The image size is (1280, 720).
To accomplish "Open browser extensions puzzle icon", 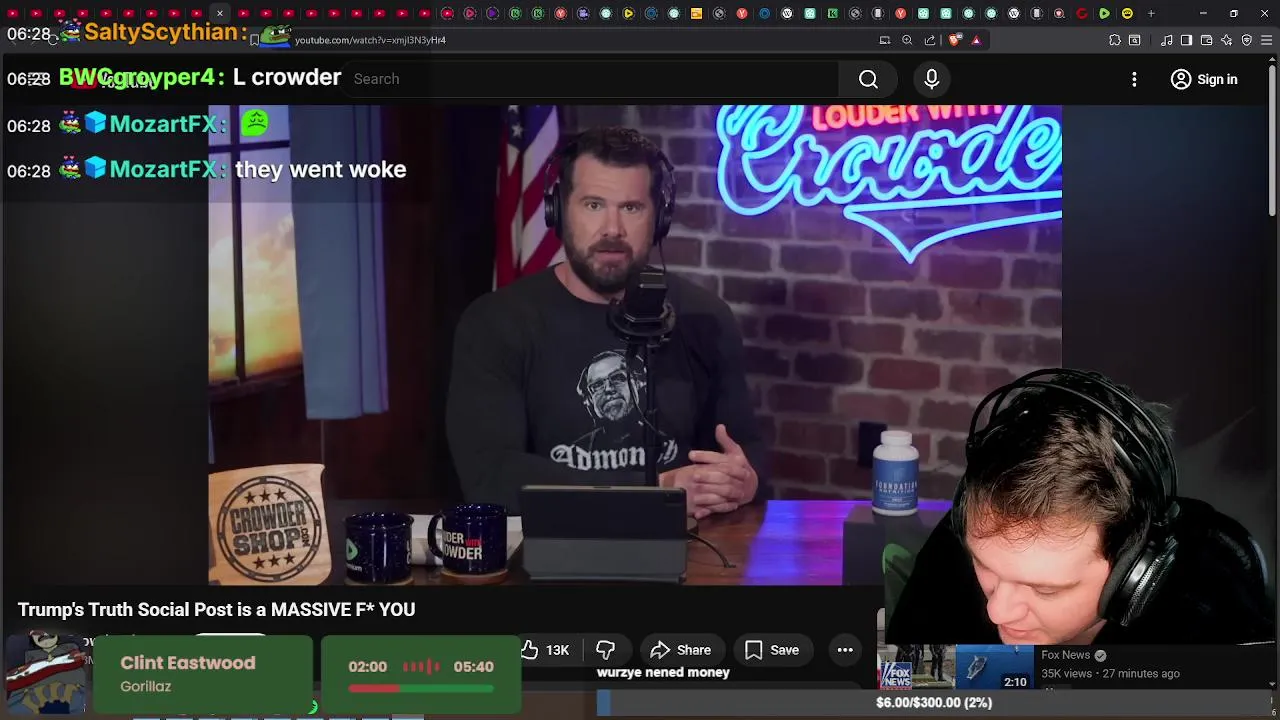I will 1115,40.
